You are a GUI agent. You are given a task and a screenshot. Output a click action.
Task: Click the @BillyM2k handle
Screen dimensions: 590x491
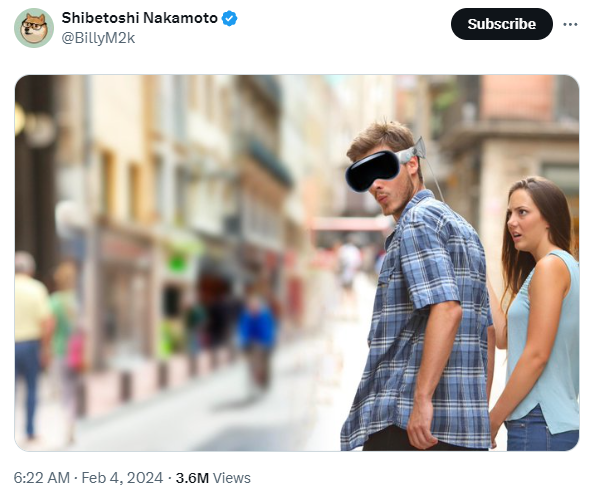point(98,38)
